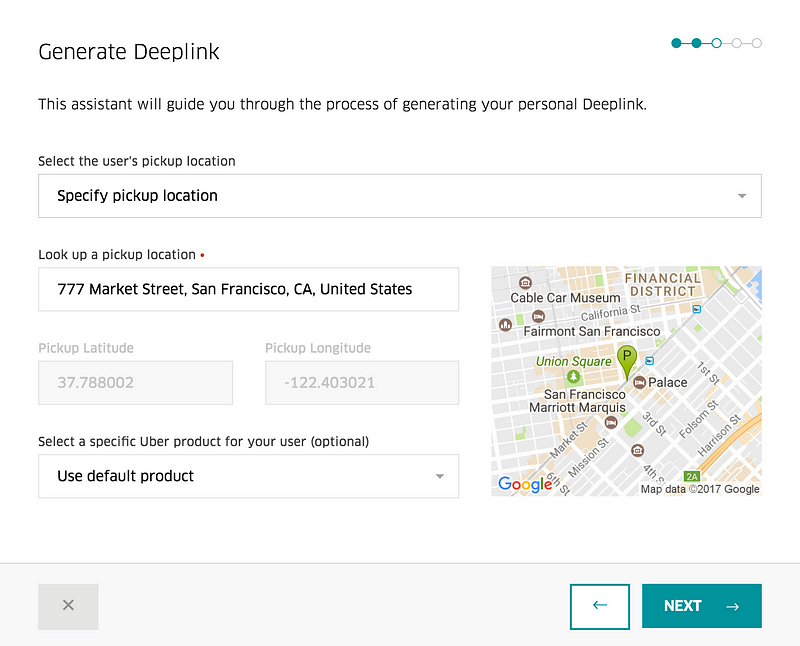Click the green P pickup marker on map

(x=627, y=361)
